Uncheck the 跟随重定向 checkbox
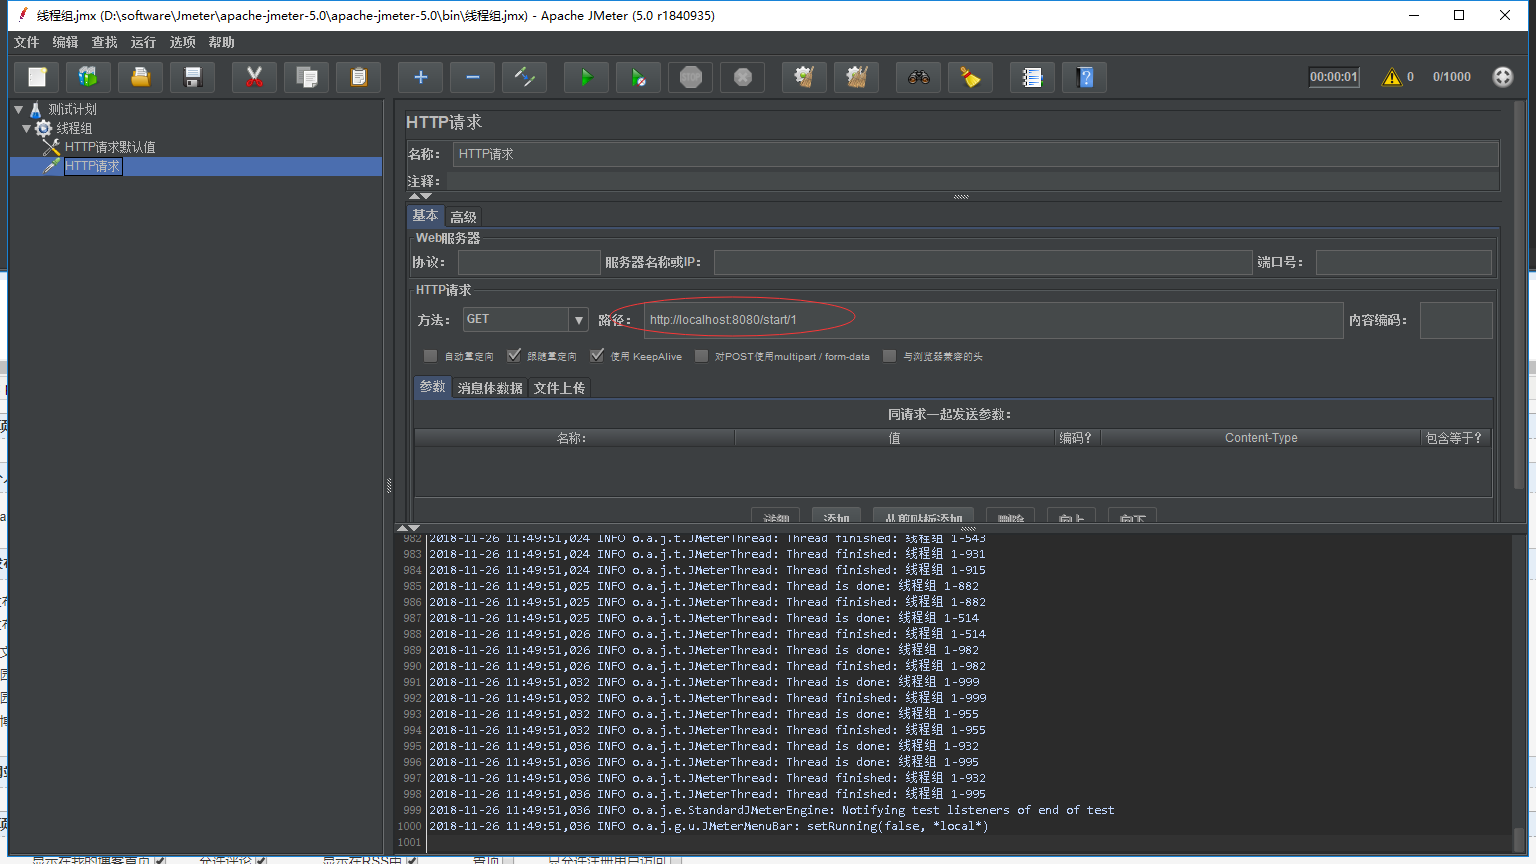Screen dimensions: 1536x864 (x=514, y=356)
